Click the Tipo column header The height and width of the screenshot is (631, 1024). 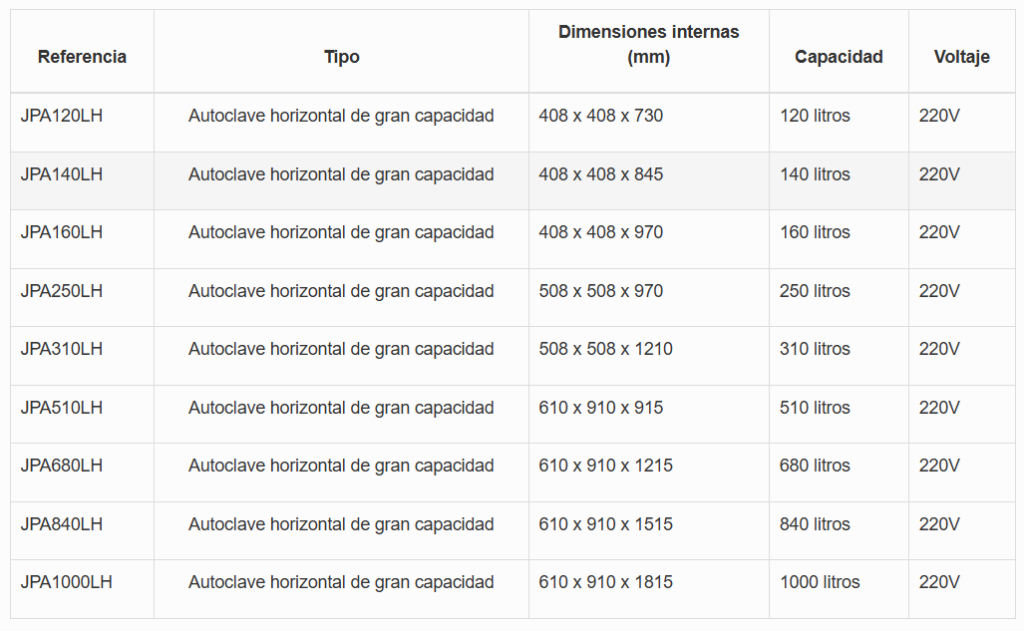click(x=341, y=57)
